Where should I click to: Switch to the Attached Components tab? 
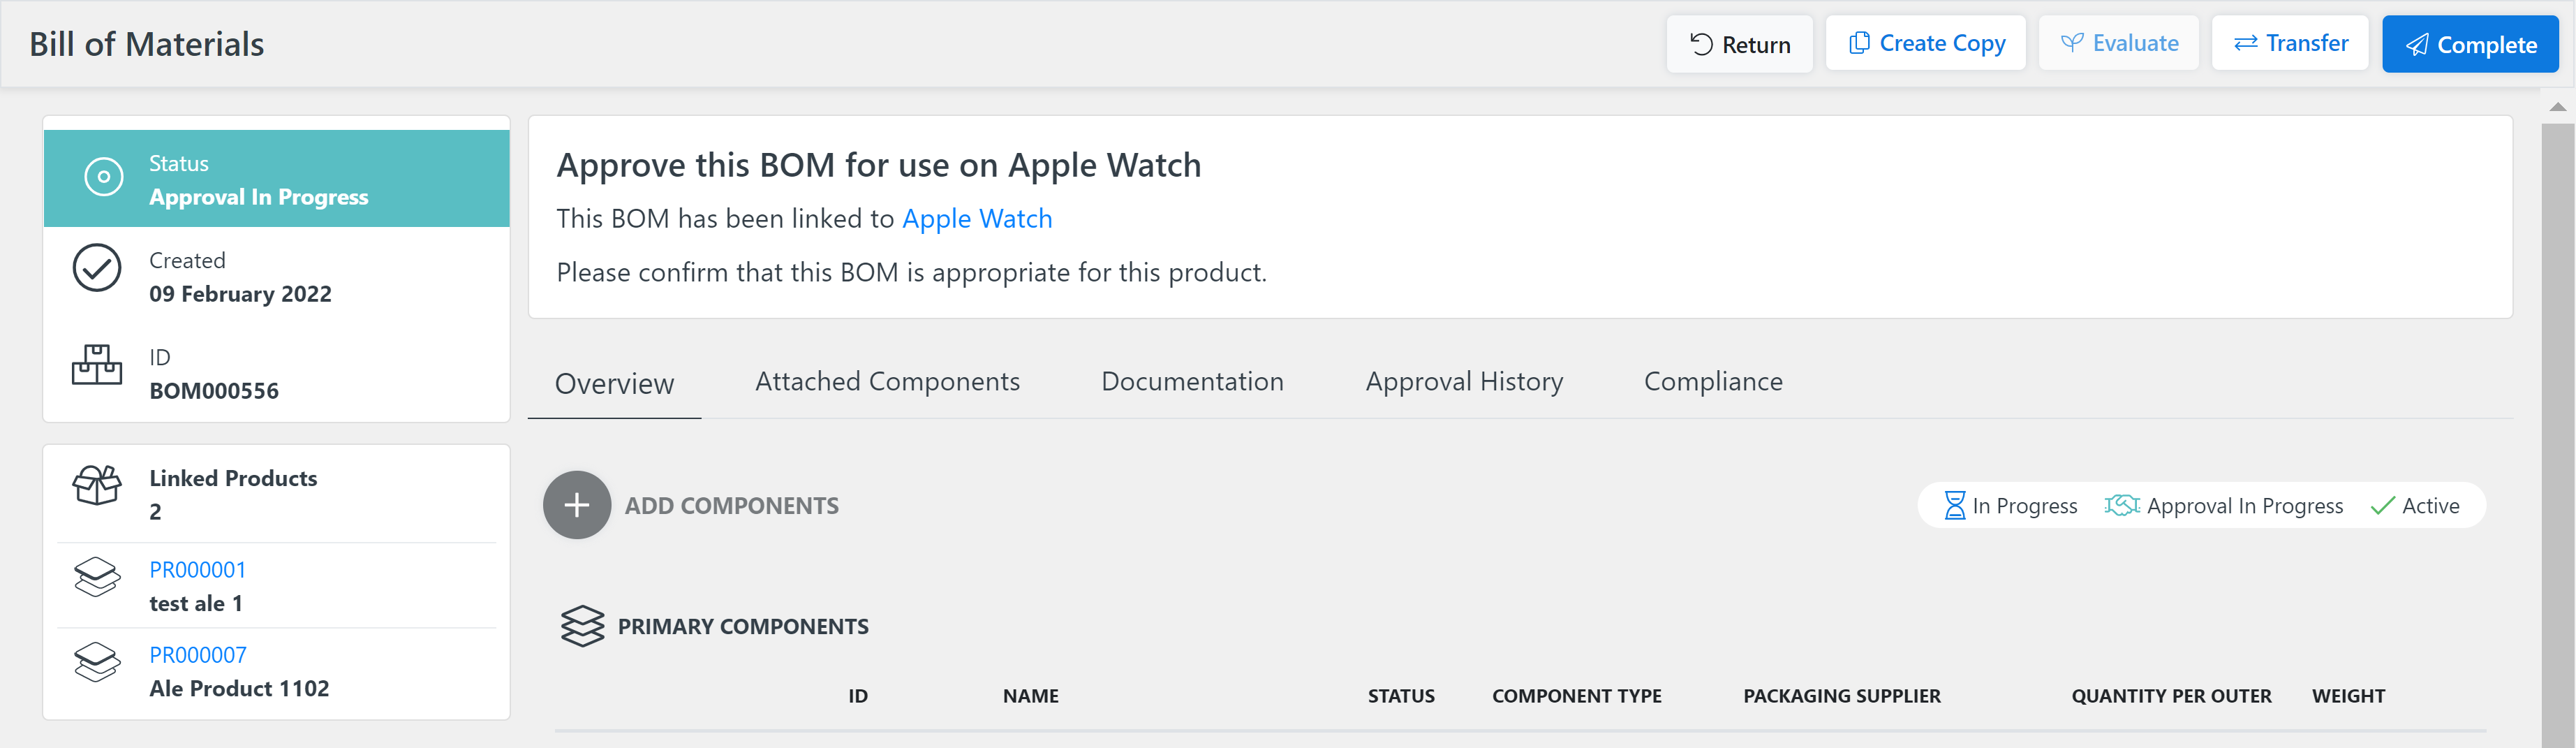click(x=887, y=381)
